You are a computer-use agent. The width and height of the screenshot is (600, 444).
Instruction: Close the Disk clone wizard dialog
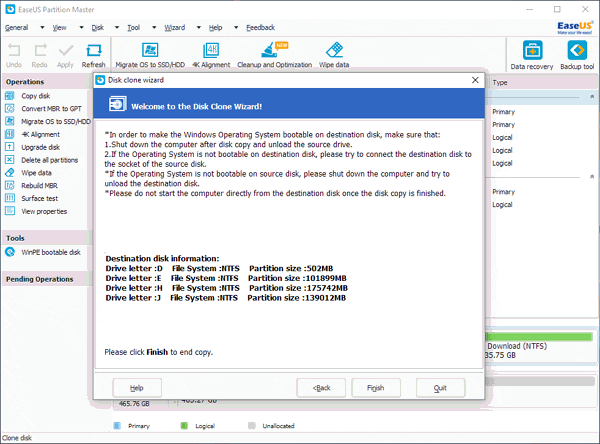coord(475,80)
